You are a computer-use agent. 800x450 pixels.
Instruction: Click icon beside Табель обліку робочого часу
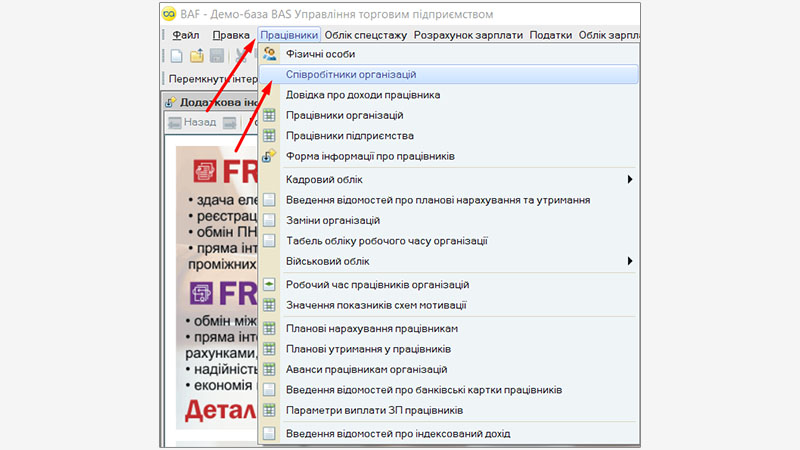269,240
